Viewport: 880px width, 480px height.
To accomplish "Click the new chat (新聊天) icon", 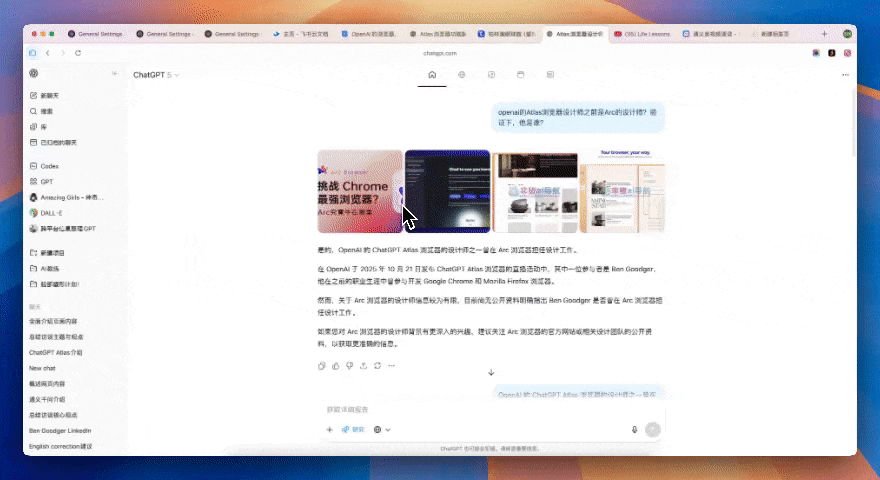I will coord(33,95).
